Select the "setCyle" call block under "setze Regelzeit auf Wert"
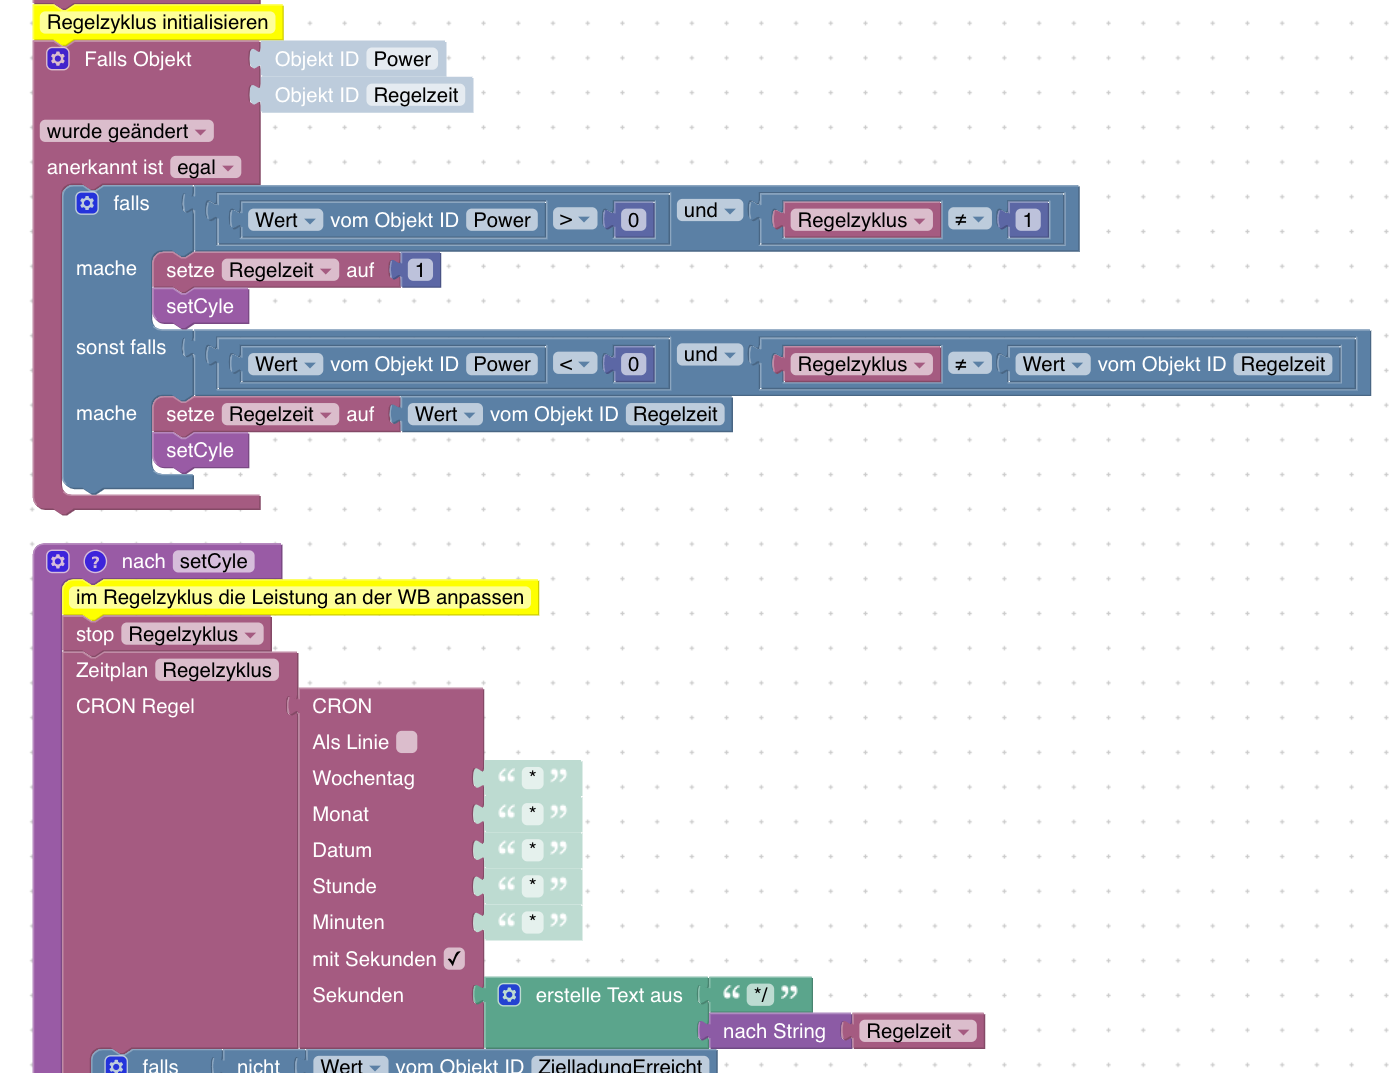 [x=200, y=450]
